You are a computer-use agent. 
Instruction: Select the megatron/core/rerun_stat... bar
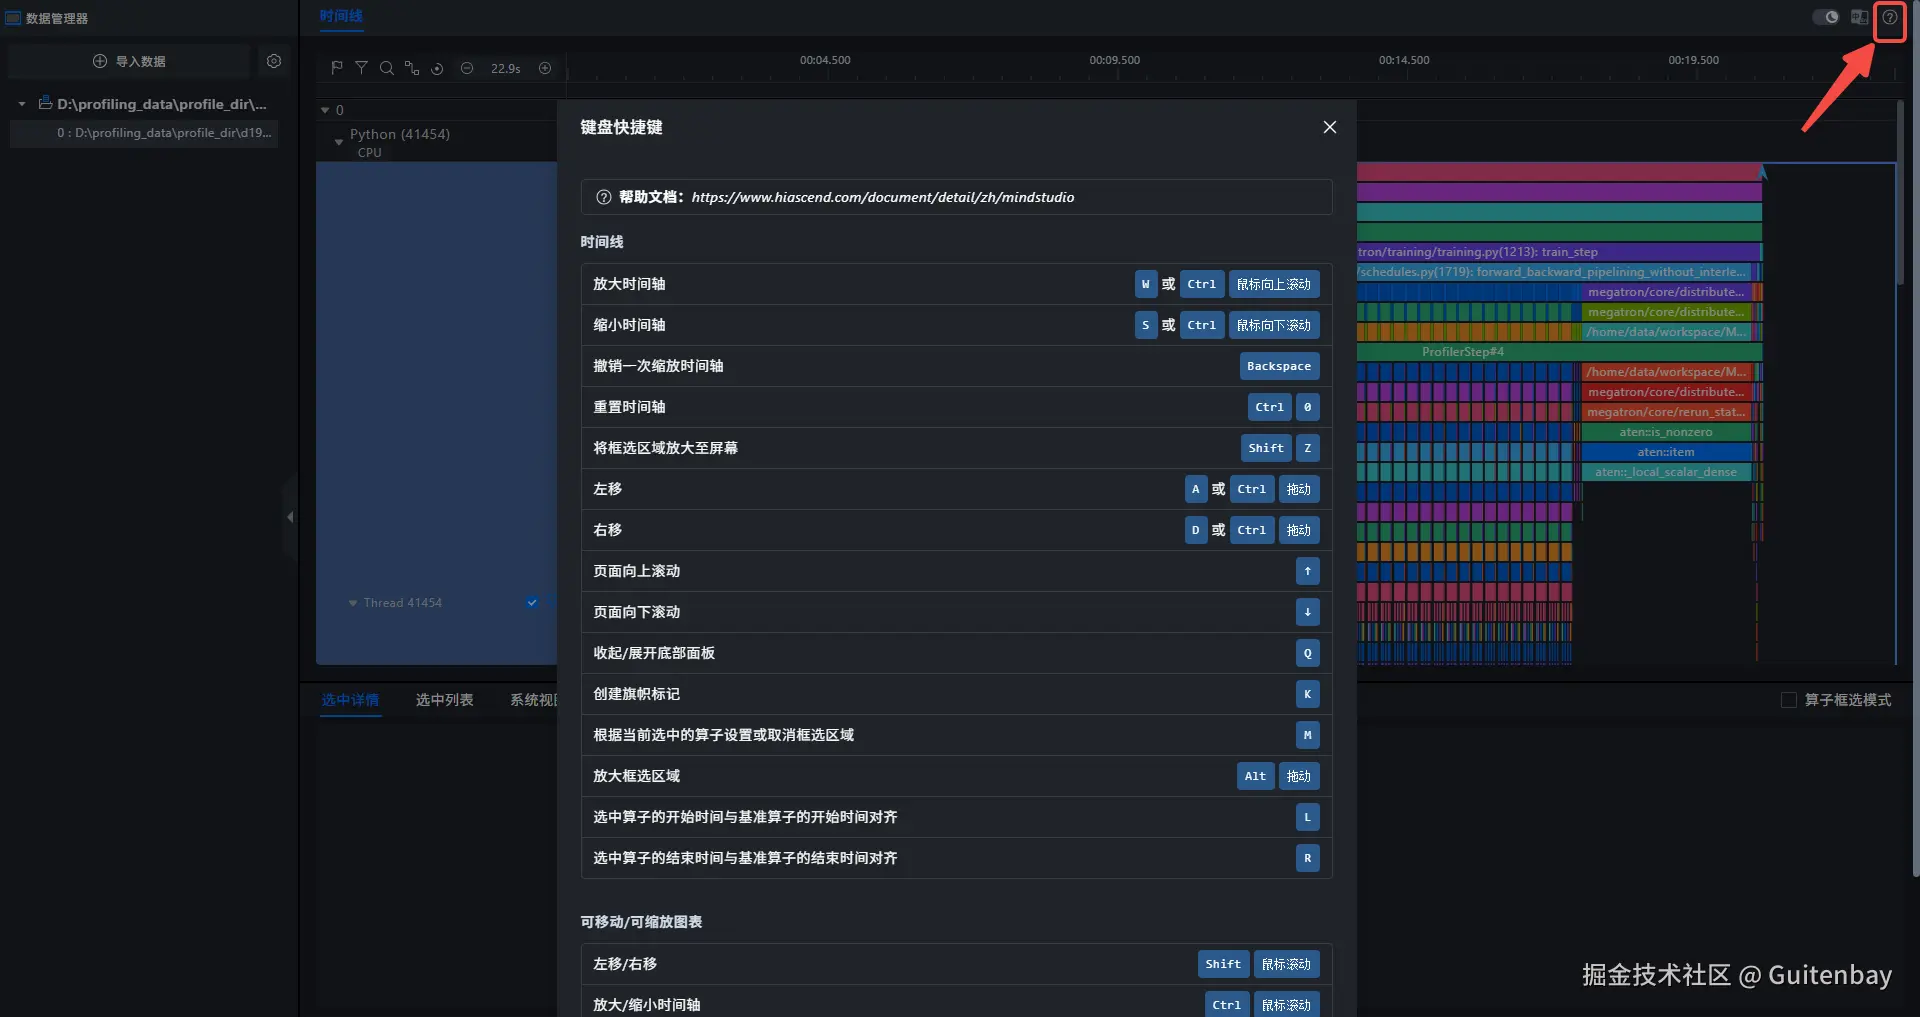1666,412
